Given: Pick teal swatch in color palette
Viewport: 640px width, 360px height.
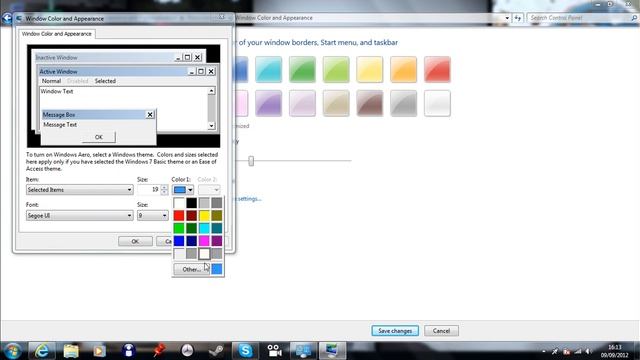Looking at the screenshot, I should point(217,228).
